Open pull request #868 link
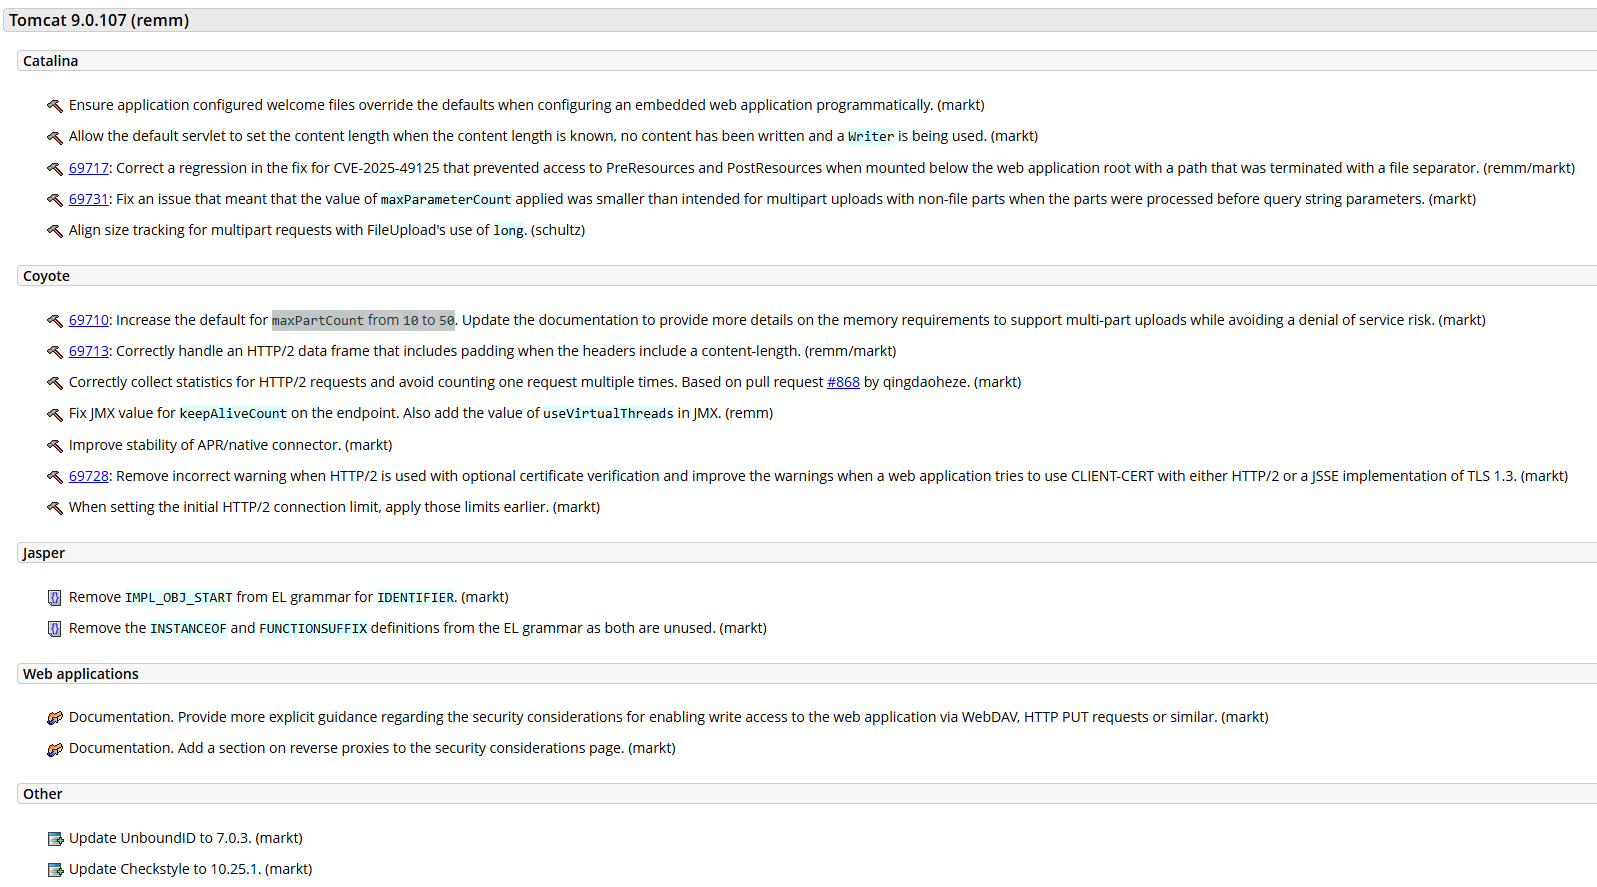The image size is (1597, 887). pyautogui.click(x=843, y=382)
